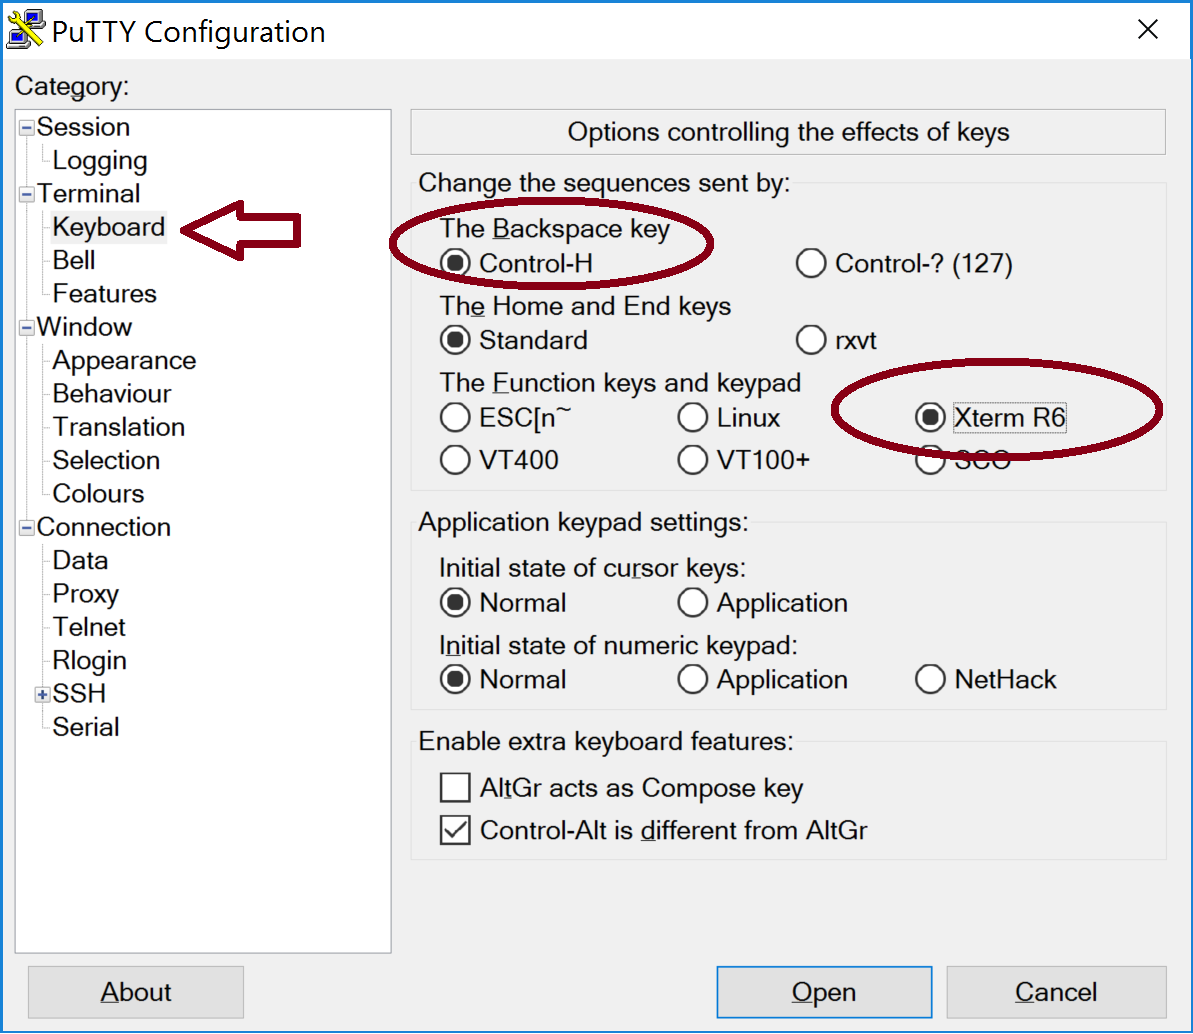Select Control-? (127) for Backspace key
The image size is (1193, 1034).
point(810,264)
